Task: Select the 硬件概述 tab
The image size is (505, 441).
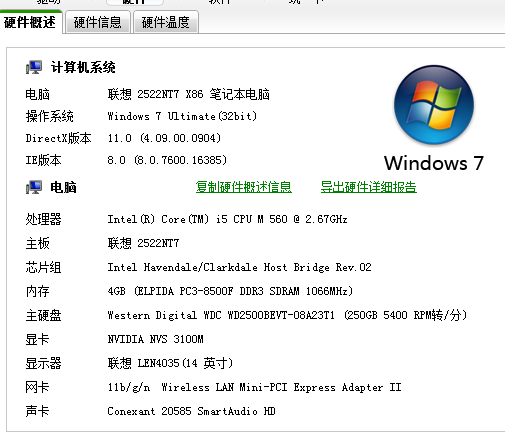Action: point(30,22)
